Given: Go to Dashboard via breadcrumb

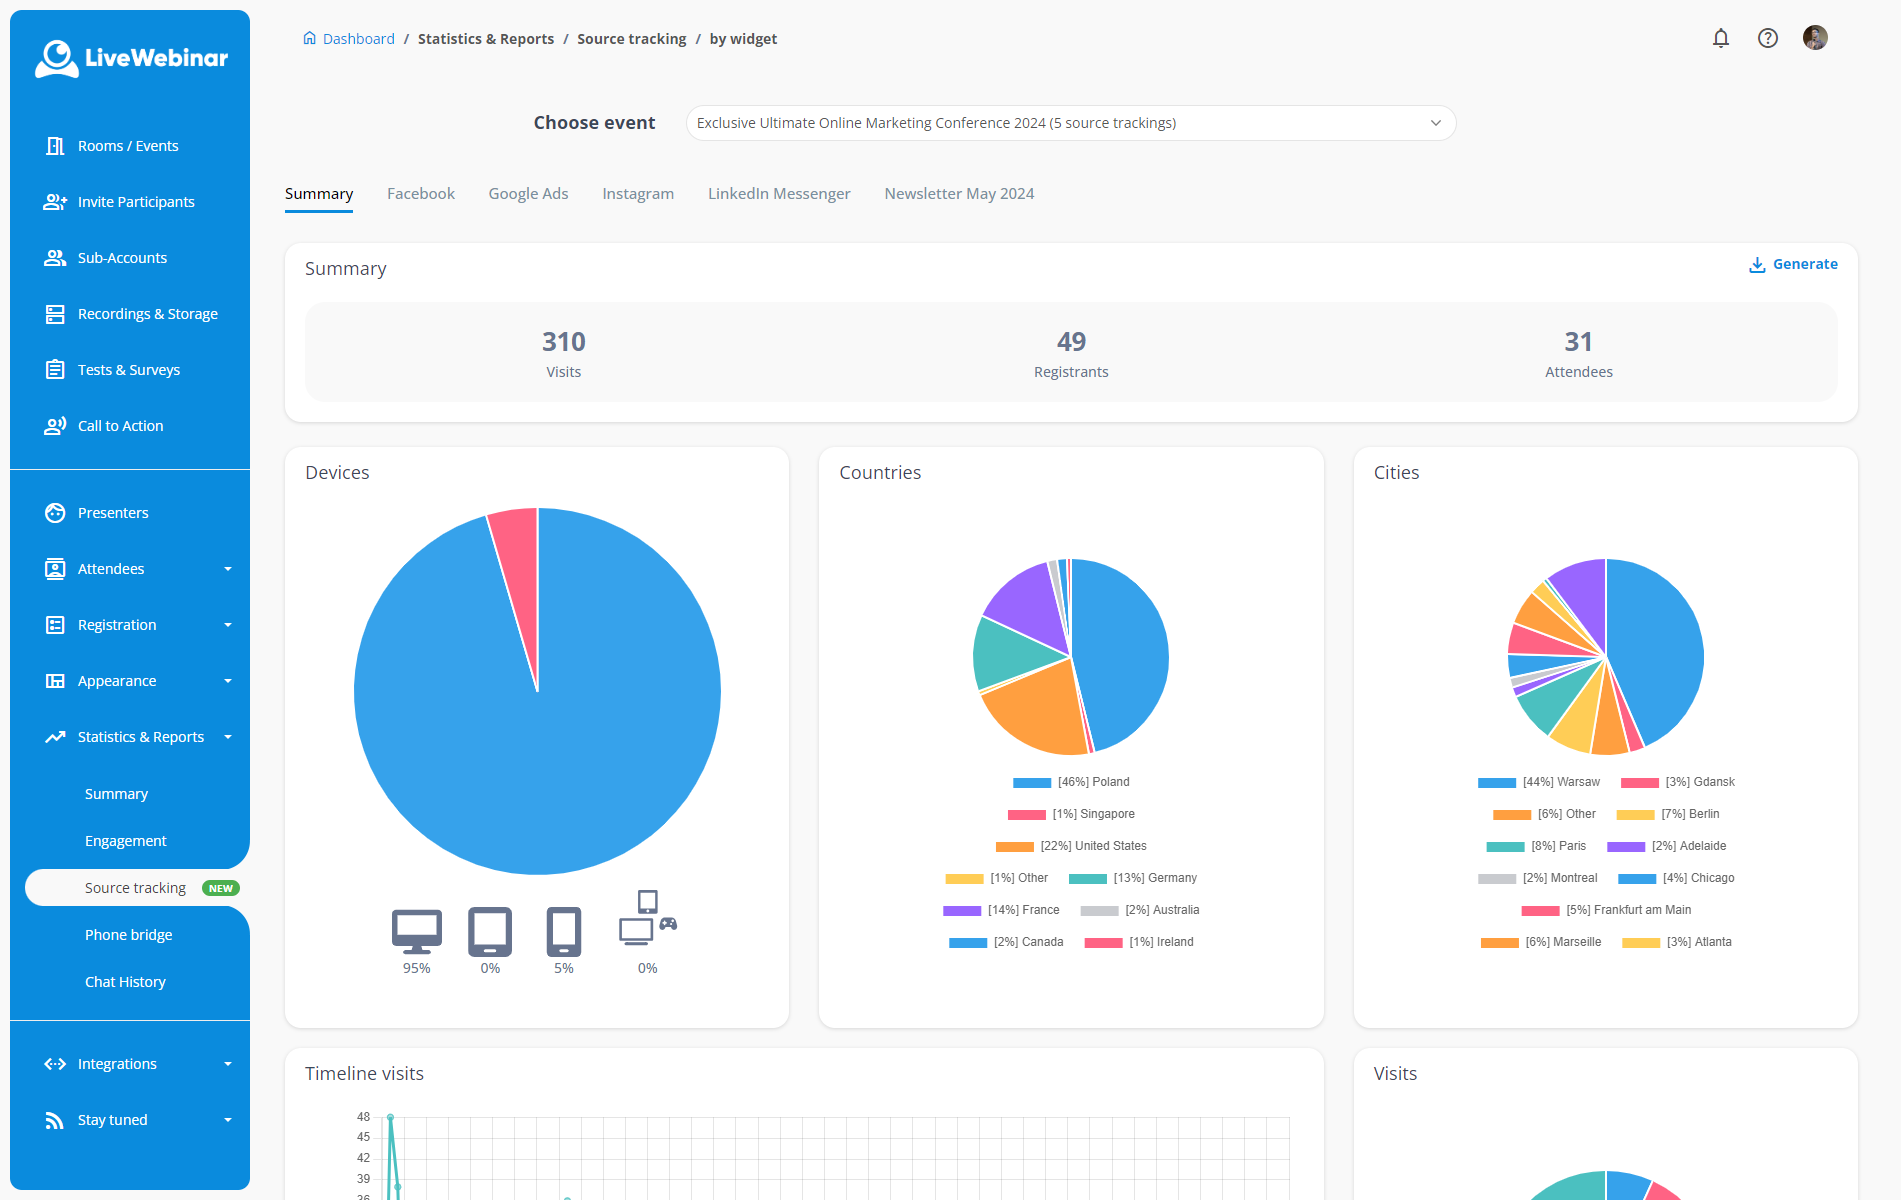Looking at the screenshot, I should (358, 39).
